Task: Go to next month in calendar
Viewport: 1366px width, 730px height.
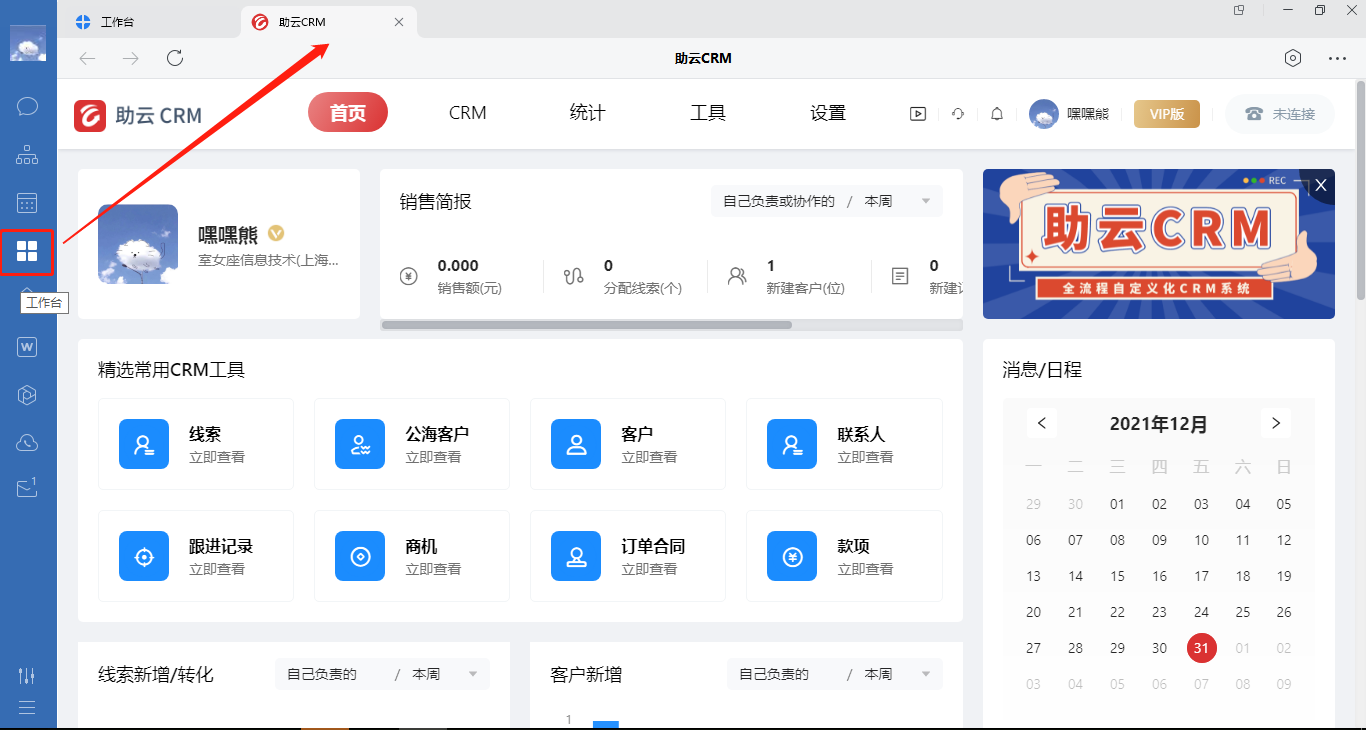Action: tap(1275, 423)
